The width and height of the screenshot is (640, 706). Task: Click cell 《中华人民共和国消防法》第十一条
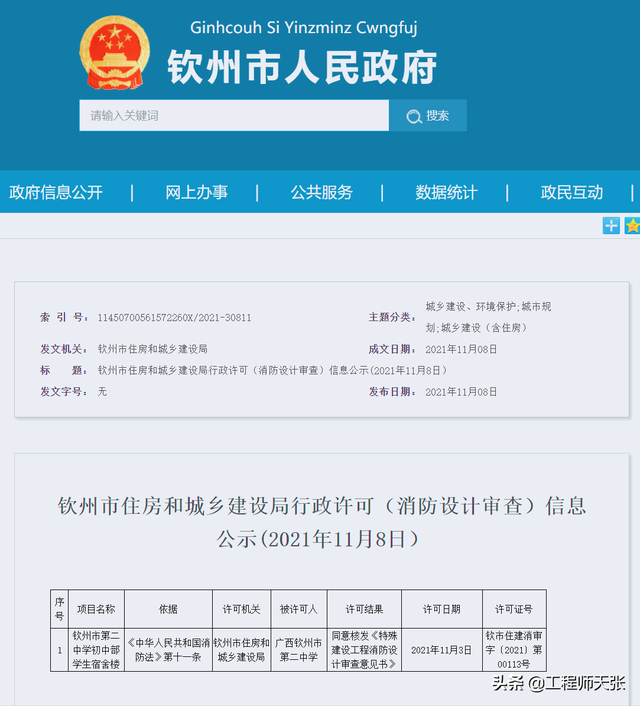point(168,650)
